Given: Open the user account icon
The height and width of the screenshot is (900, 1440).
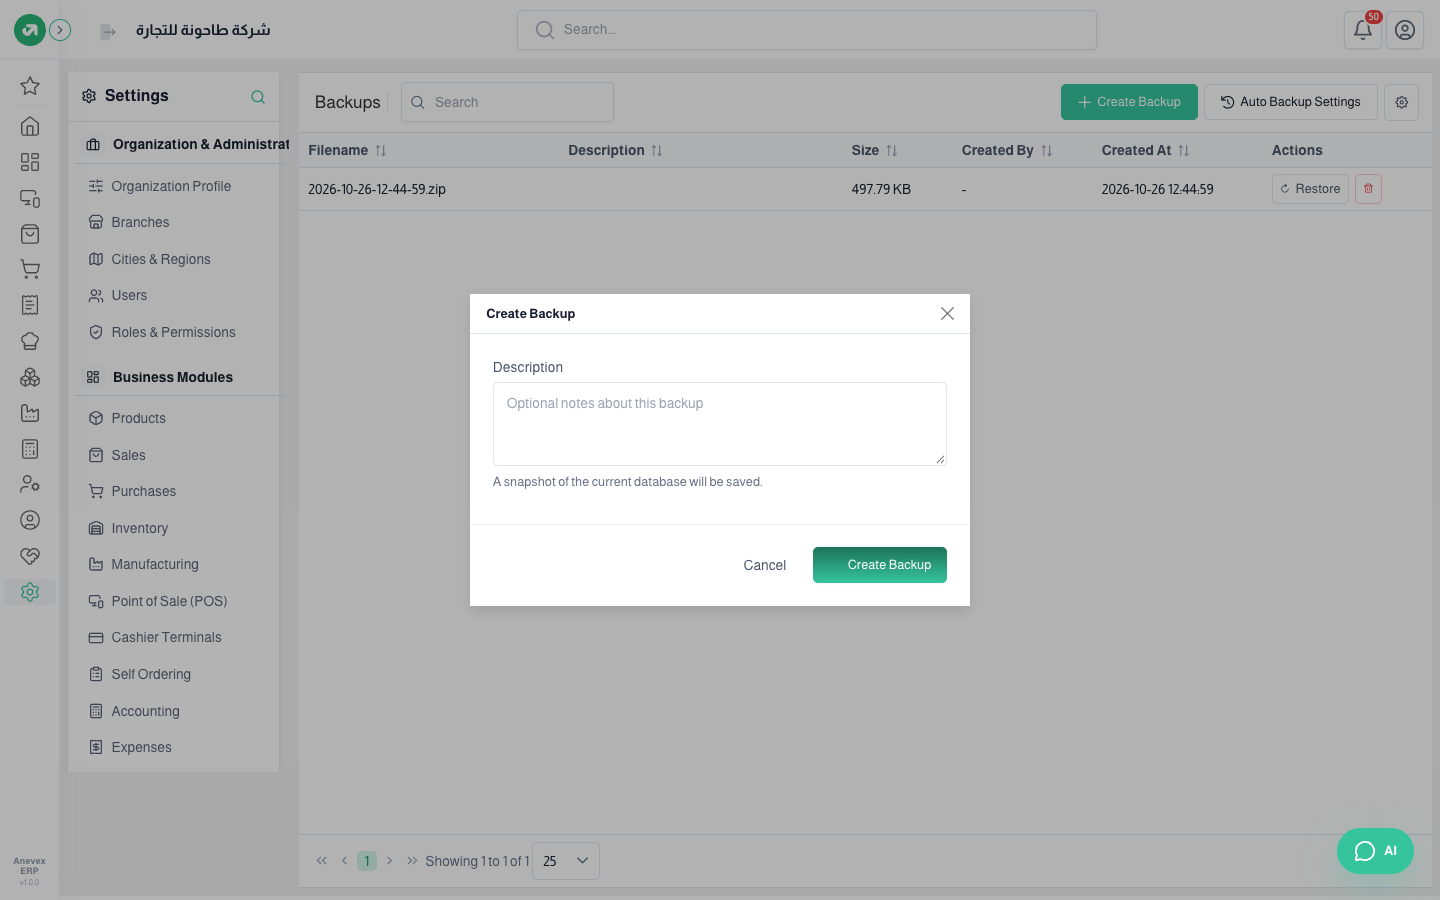Looking at the screenshot, I should click(x=1405, y=30).
